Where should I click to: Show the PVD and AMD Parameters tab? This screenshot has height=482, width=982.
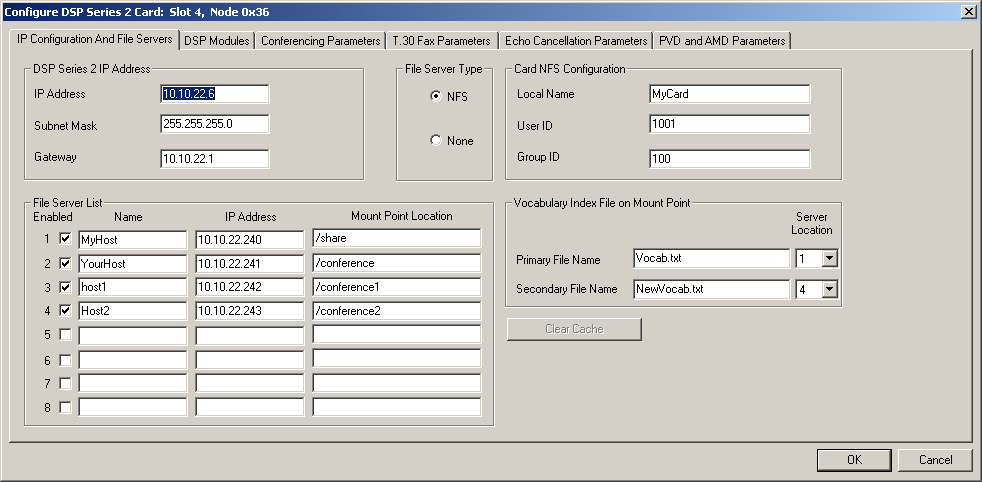[721, 41]
